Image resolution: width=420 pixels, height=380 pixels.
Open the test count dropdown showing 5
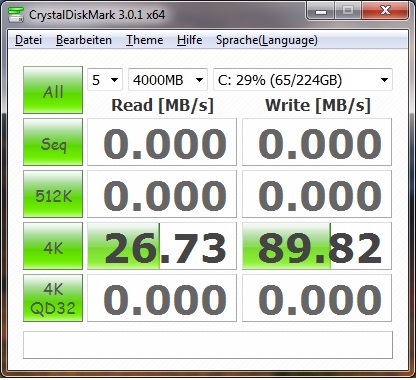point(105,80)
